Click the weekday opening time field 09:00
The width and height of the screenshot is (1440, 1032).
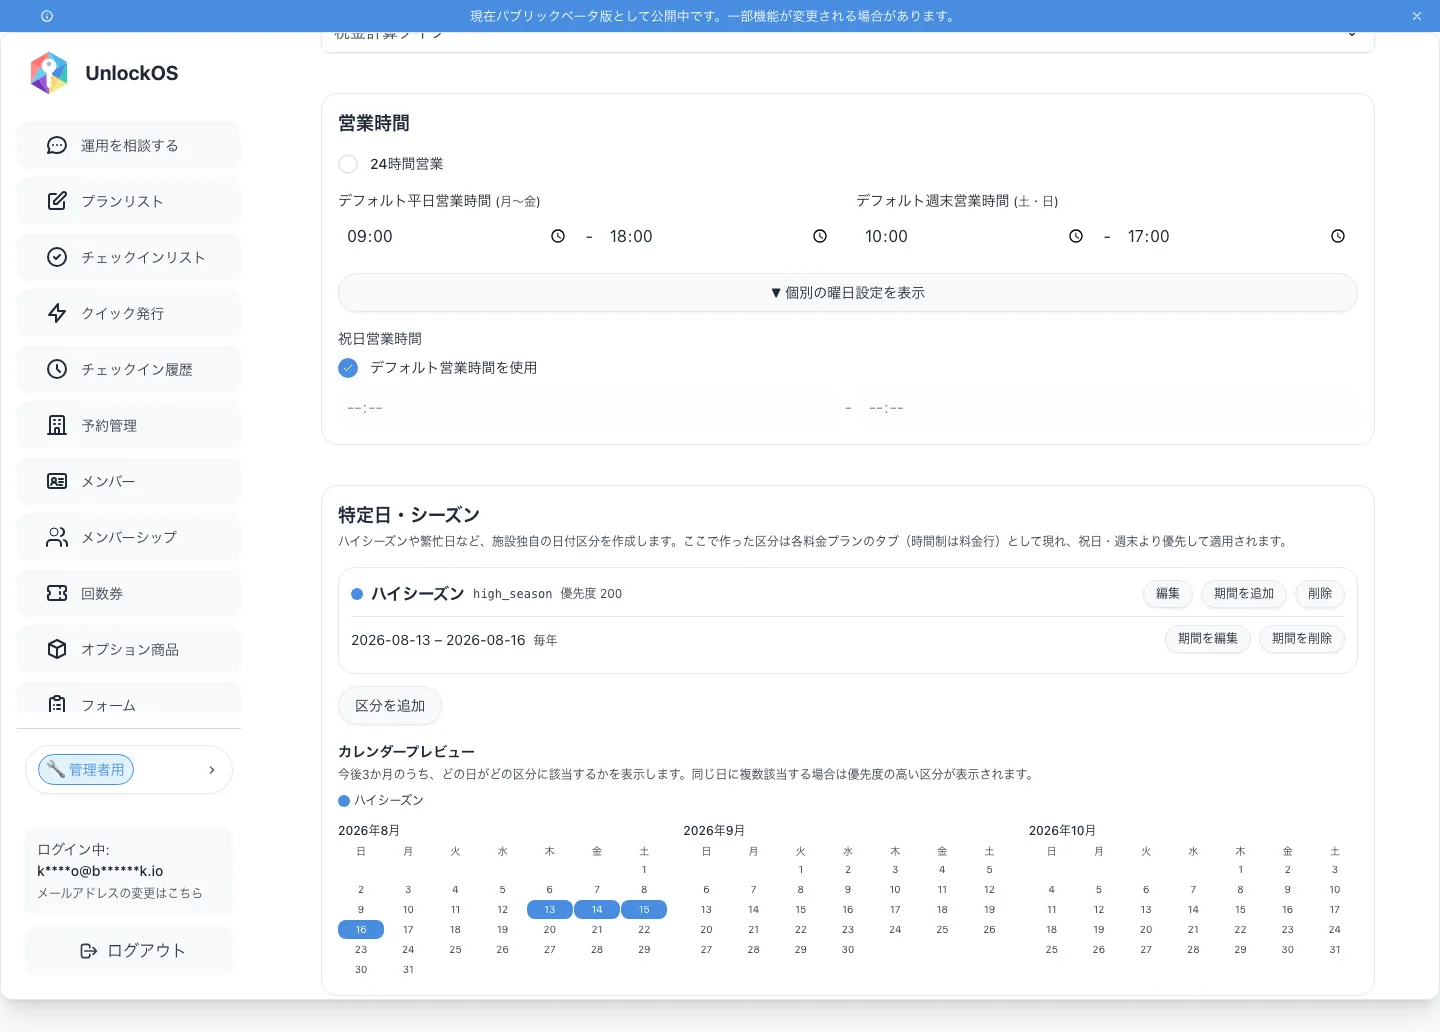click(456, 236)
